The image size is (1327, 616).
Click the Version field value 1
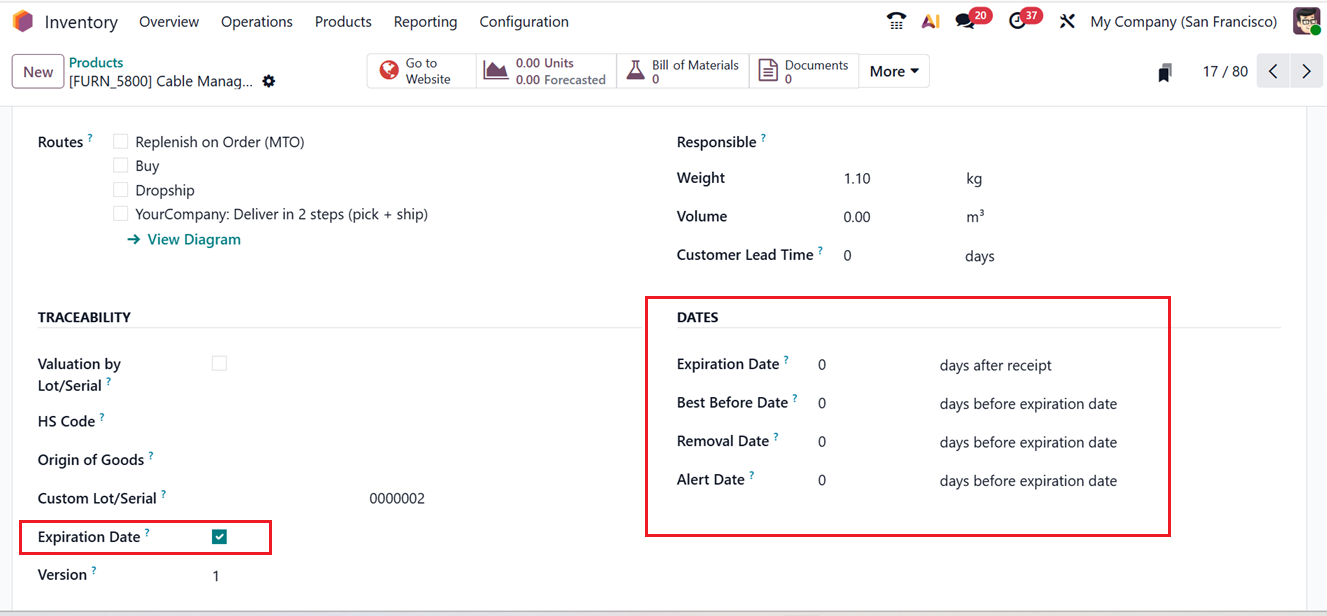pos(216,576)
